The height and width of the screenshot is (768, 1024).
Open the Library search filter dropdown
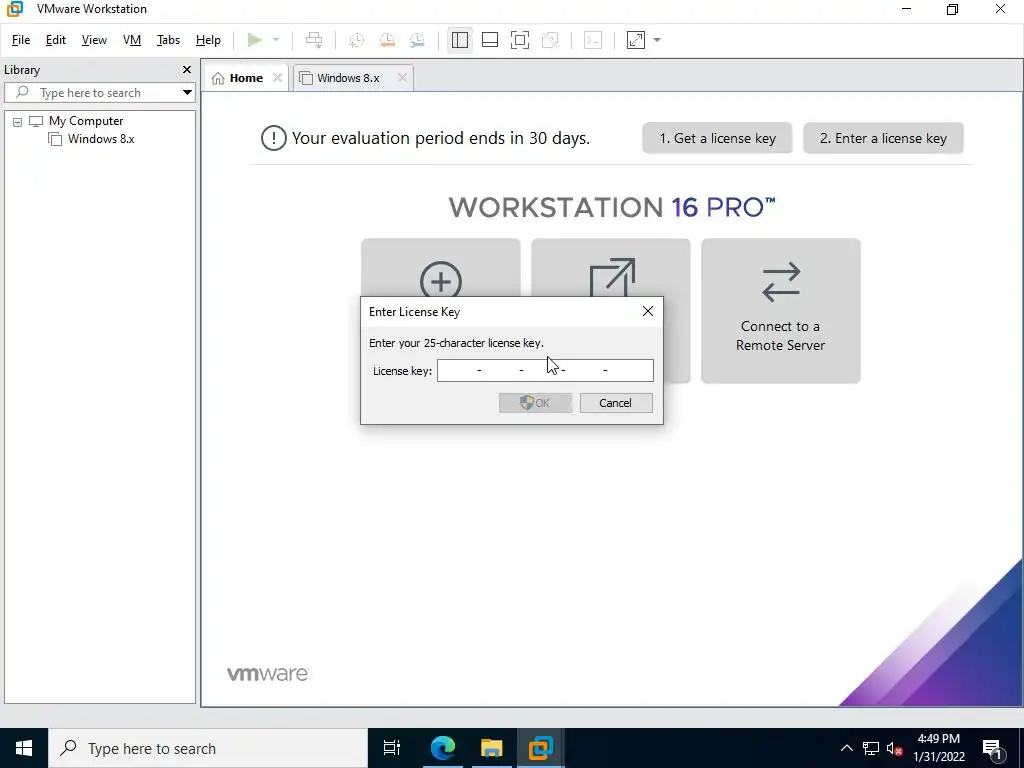point(187,93)
